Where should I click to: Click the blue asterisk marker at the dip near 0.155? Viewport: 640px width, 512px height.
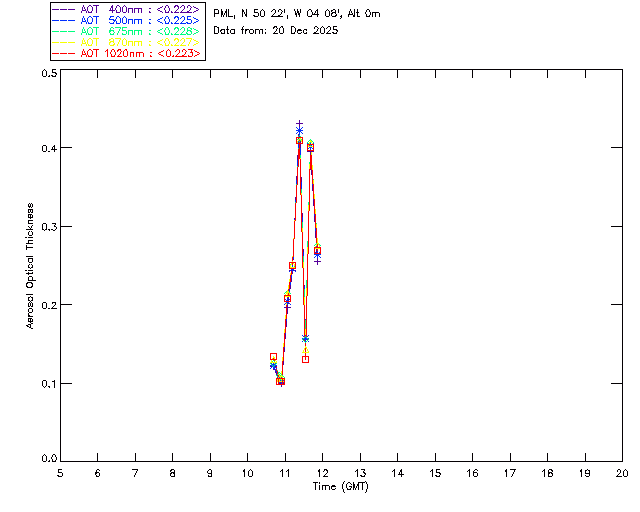pyautogui.click(x=305, y=338)
